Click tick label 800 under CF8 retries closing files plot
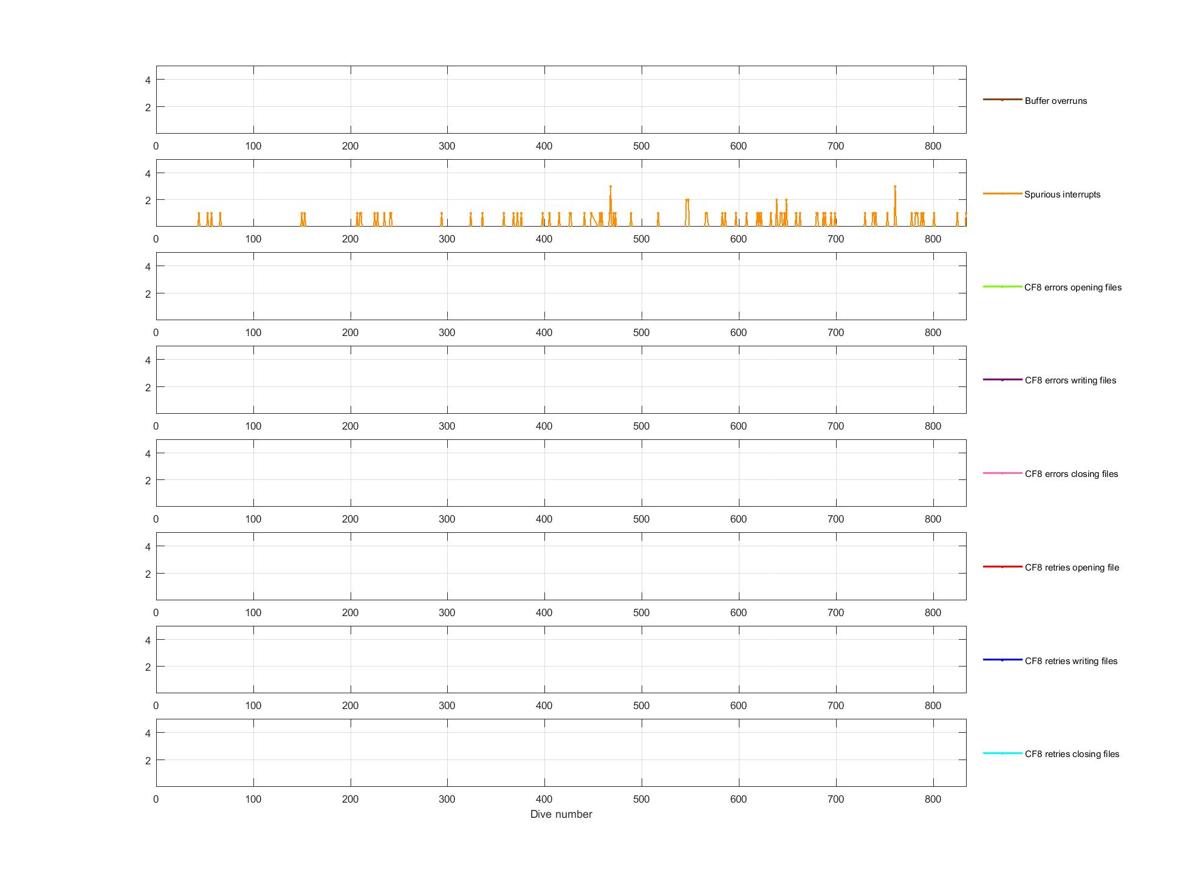Image resolution: width=1200 pixels, height=885 pixels. (x=933, y=799)
